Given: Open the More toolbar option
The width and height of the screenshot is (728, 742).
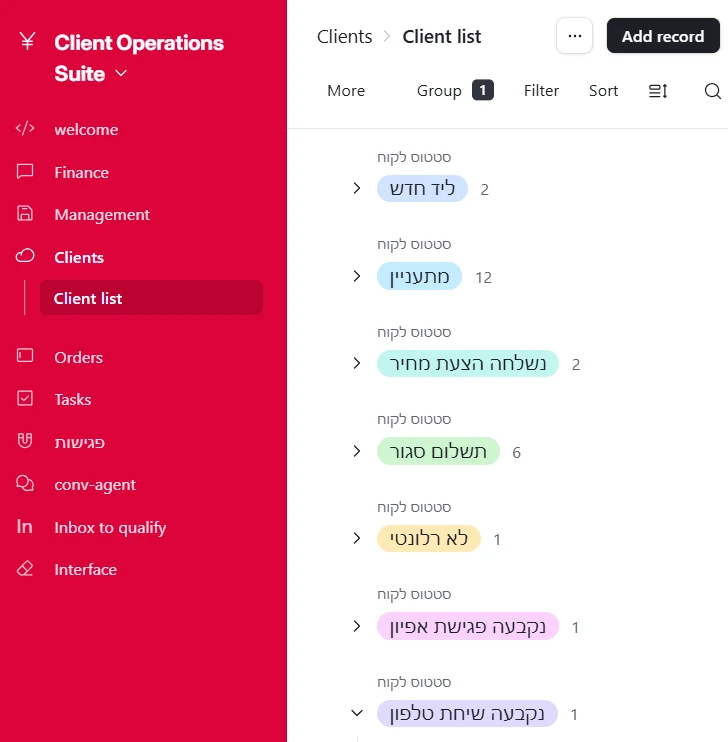Looking at the screenshot, I should pyautogui.click(x=346, y=90).
